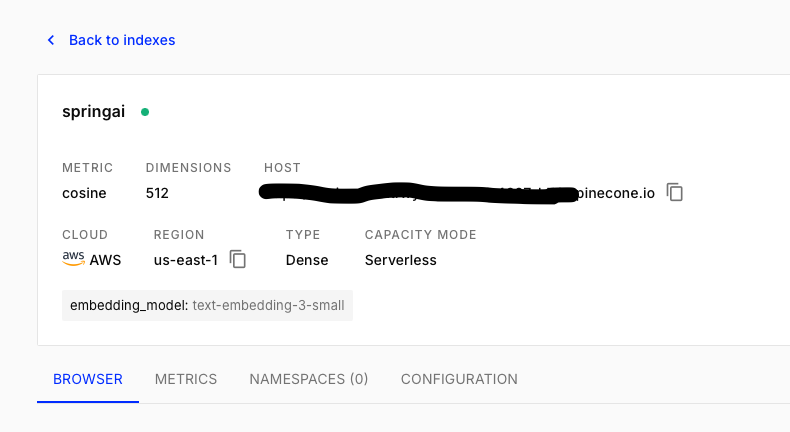Click the springai index name

(93, 112)
